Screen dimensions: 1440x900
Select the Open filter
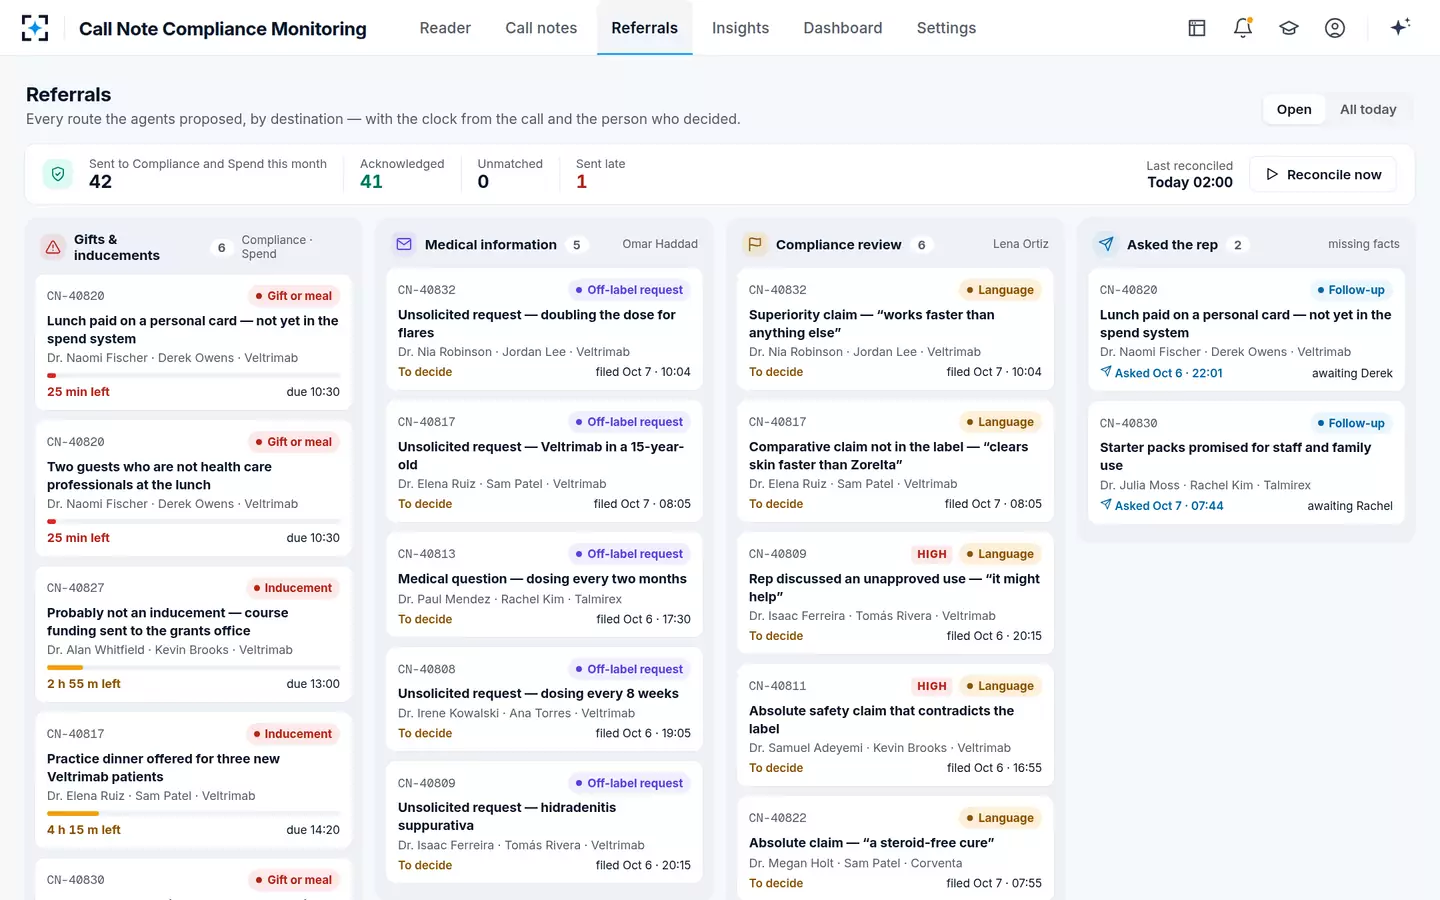[x=1294, y=110]
